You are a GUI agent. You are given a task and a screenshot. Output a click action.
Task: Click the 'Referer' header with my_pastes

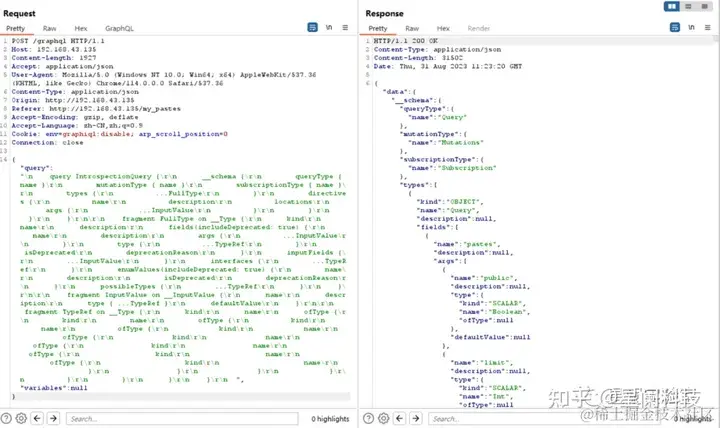[x=96, y=109]
